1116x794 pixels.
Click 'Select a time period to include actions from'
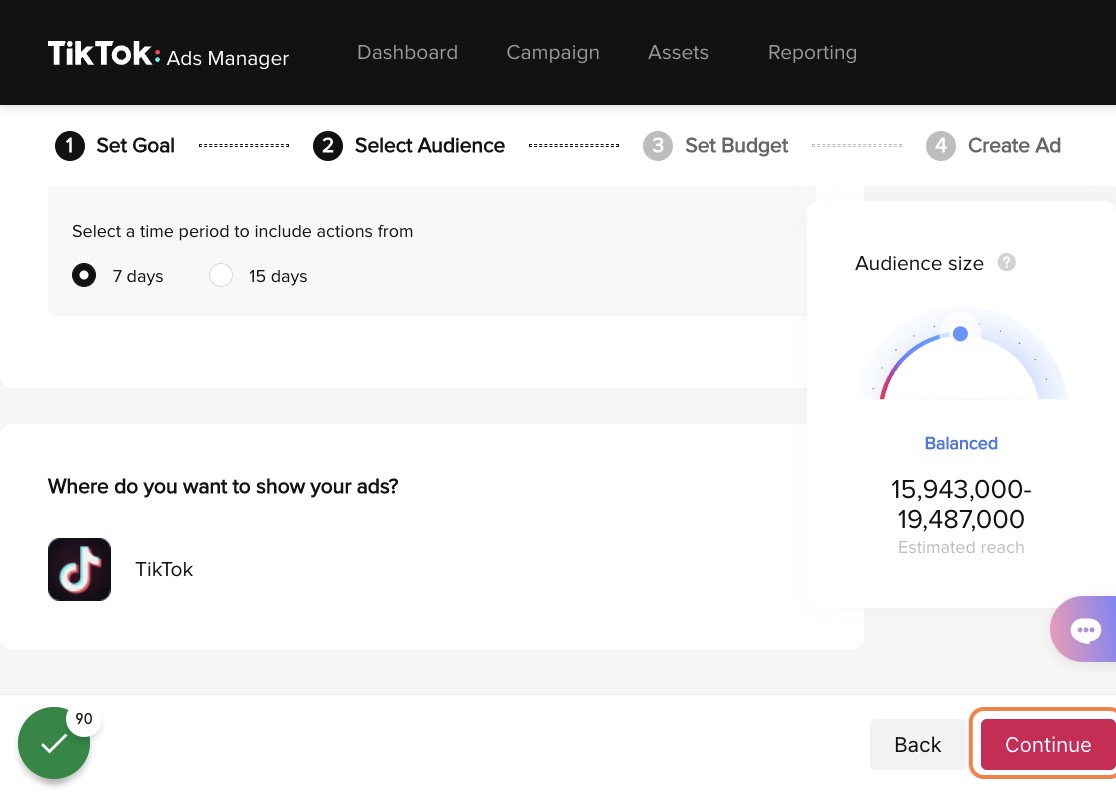pos(243,231)
